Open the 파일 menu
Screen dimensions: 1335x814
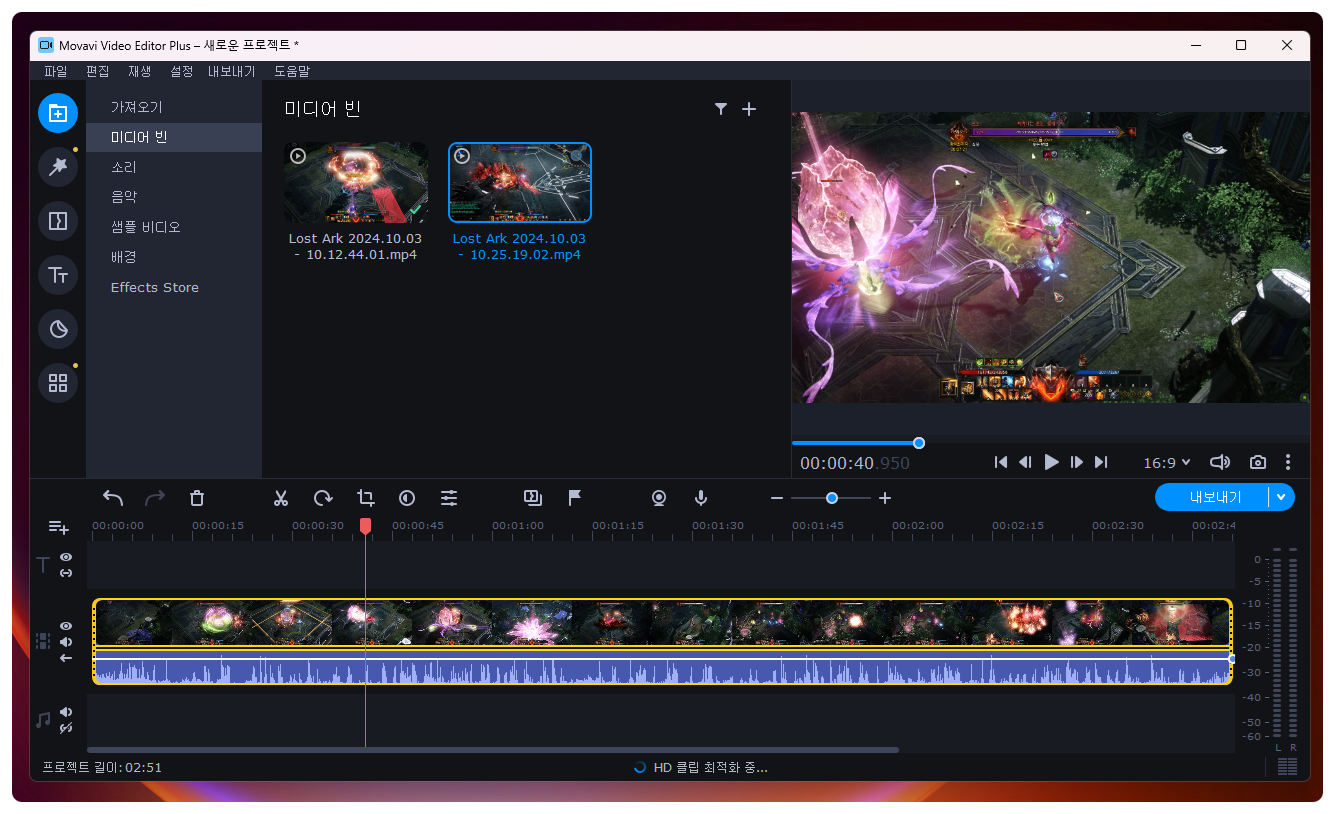(x=56, y=71)
